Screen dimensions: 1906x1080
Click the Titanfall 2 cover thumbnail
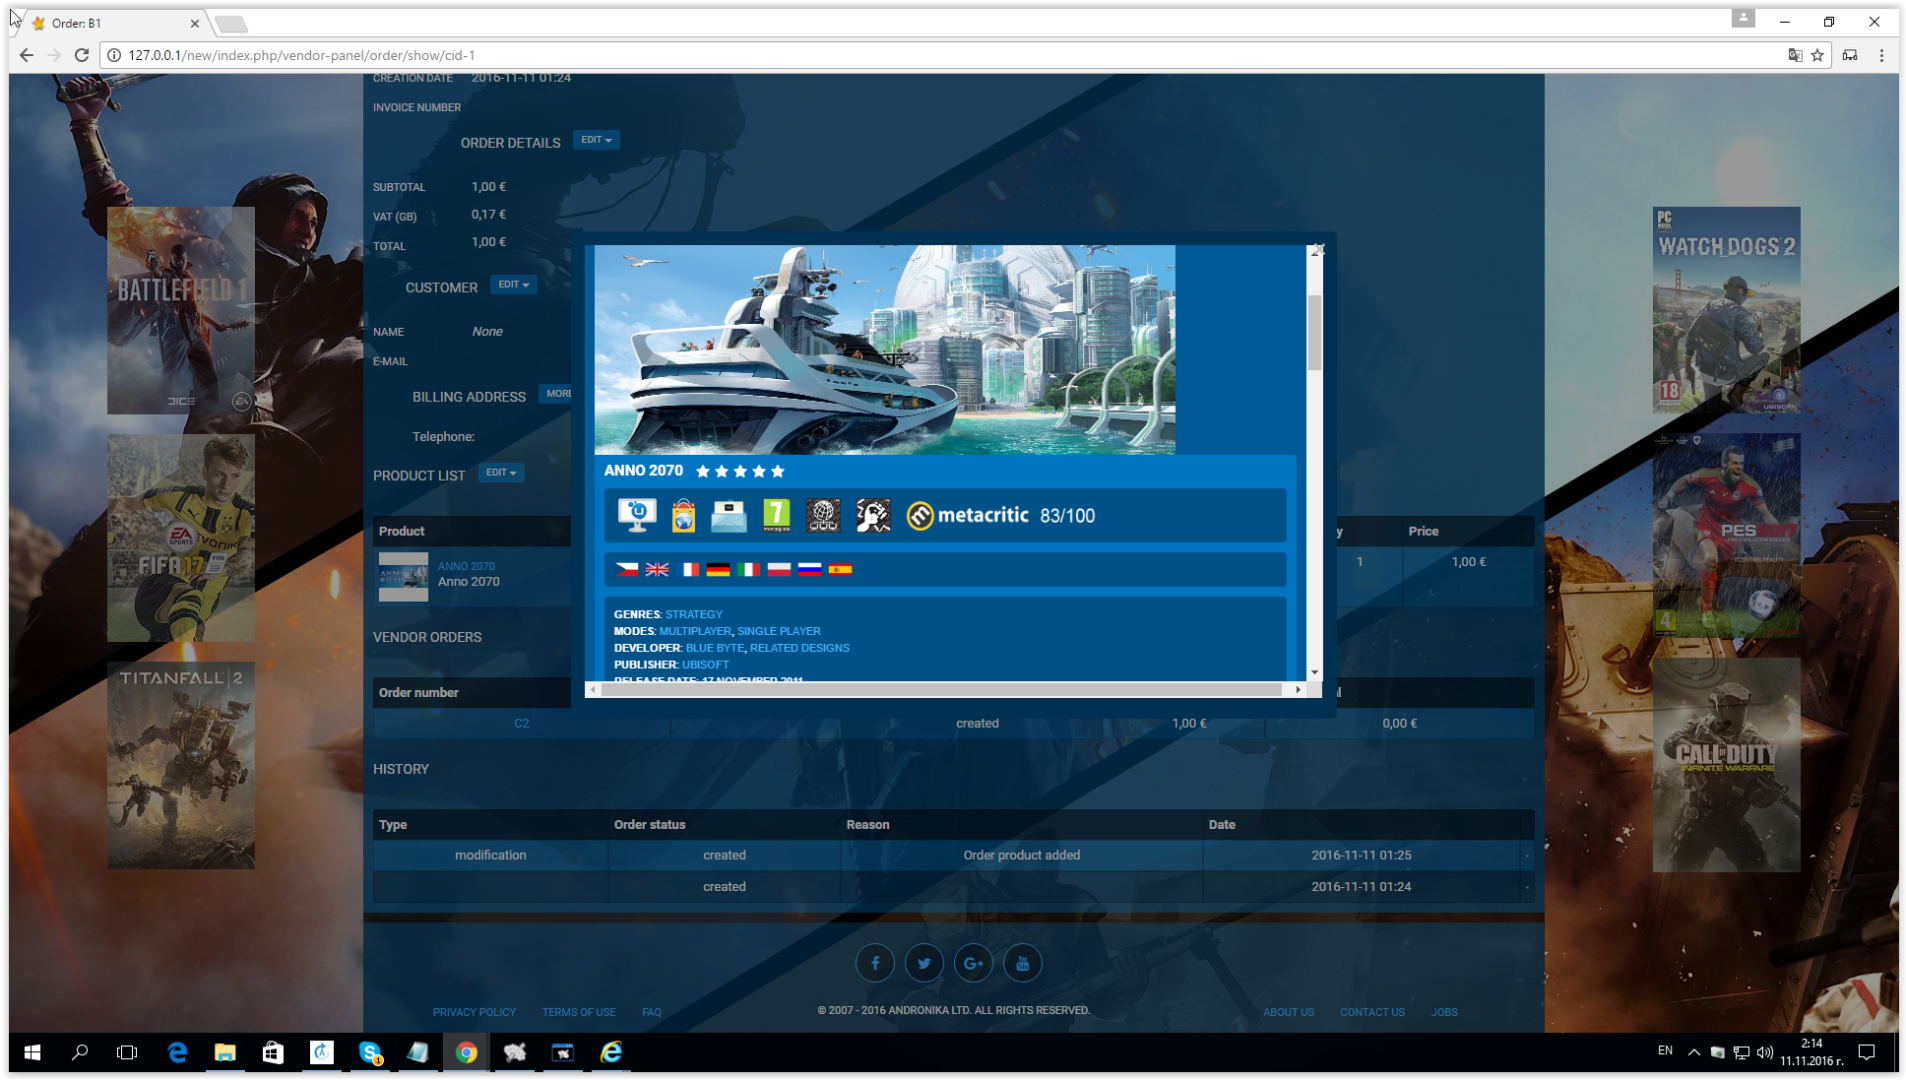click(181, 765)
